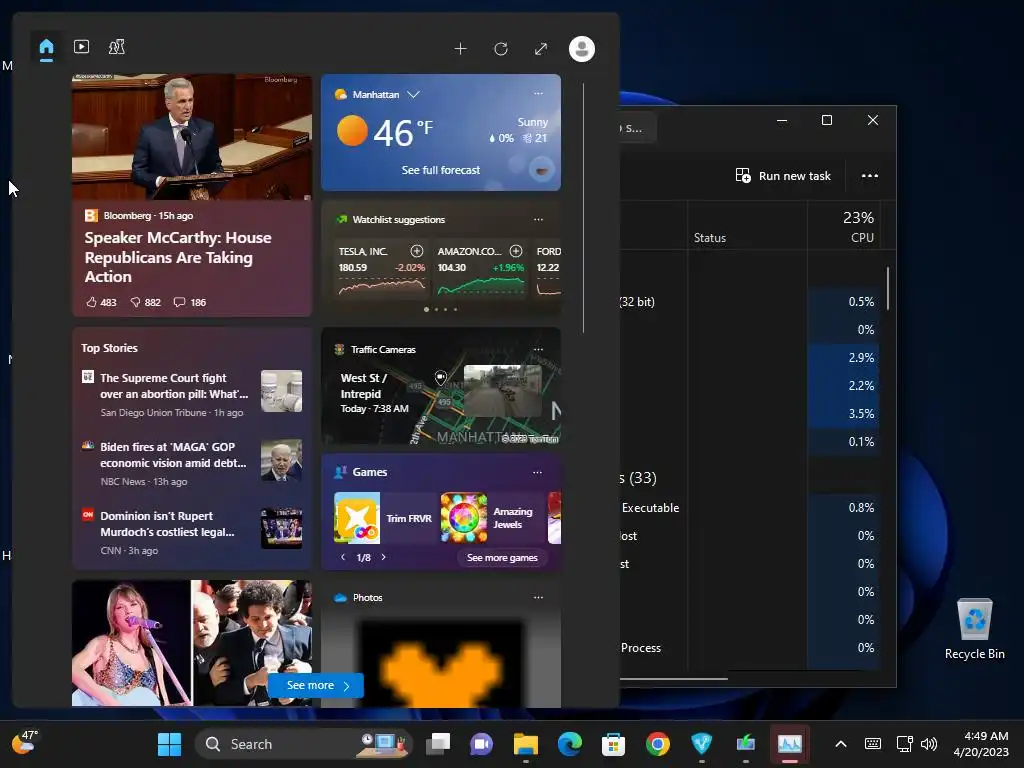Open Photos widget more options
1024x768 pixels.
click(538, 598)
